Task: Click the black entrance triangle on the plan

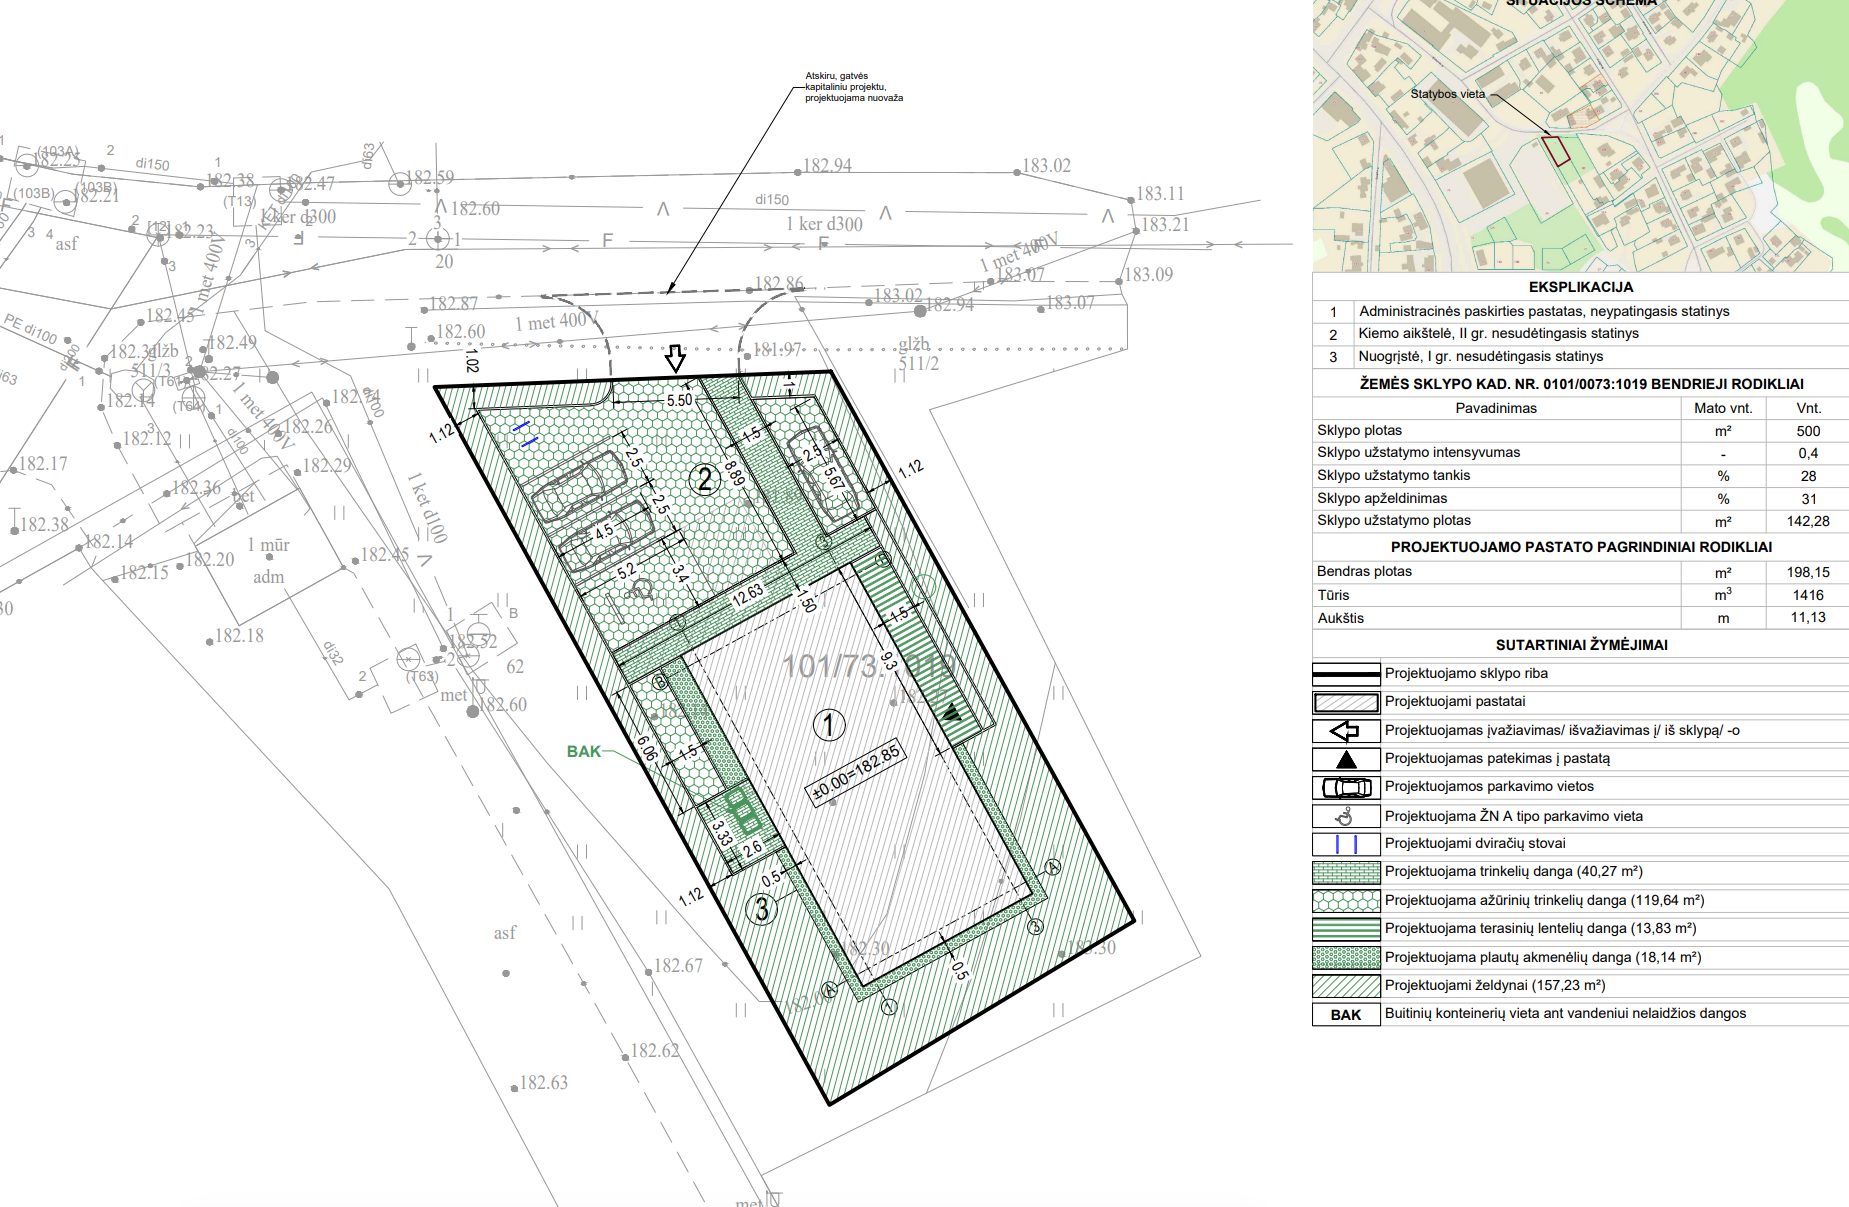Action: click(951, 714)
